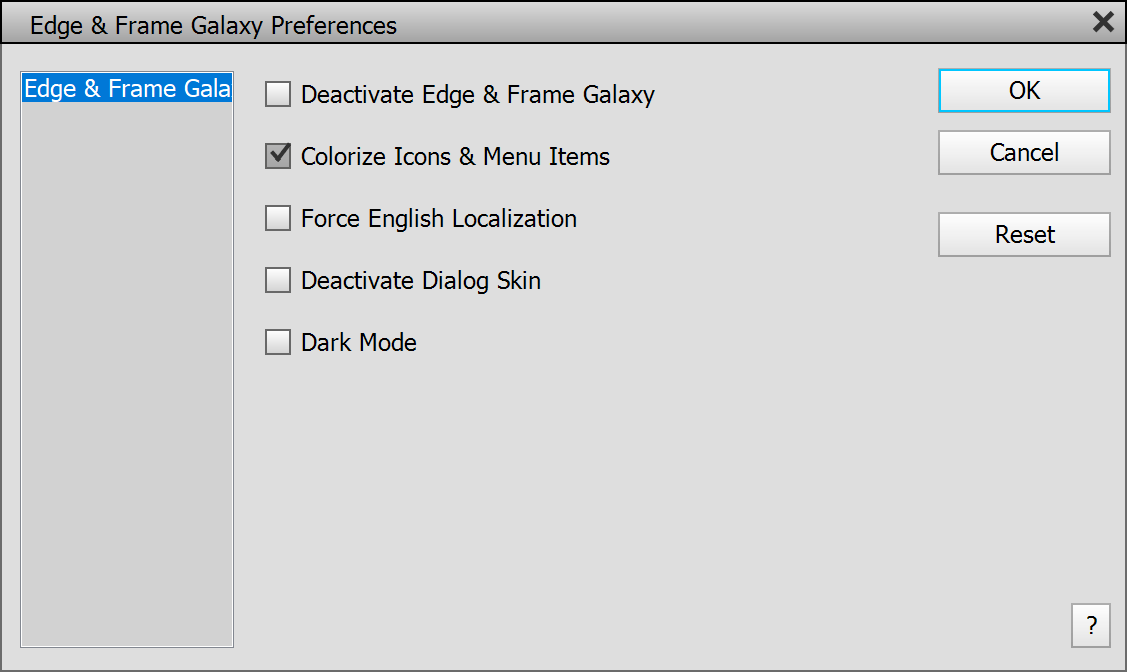Confirm preferences with the OK button
Image resolution: width=1127 pixels, height=672 pixels.
click(1024, 91)
